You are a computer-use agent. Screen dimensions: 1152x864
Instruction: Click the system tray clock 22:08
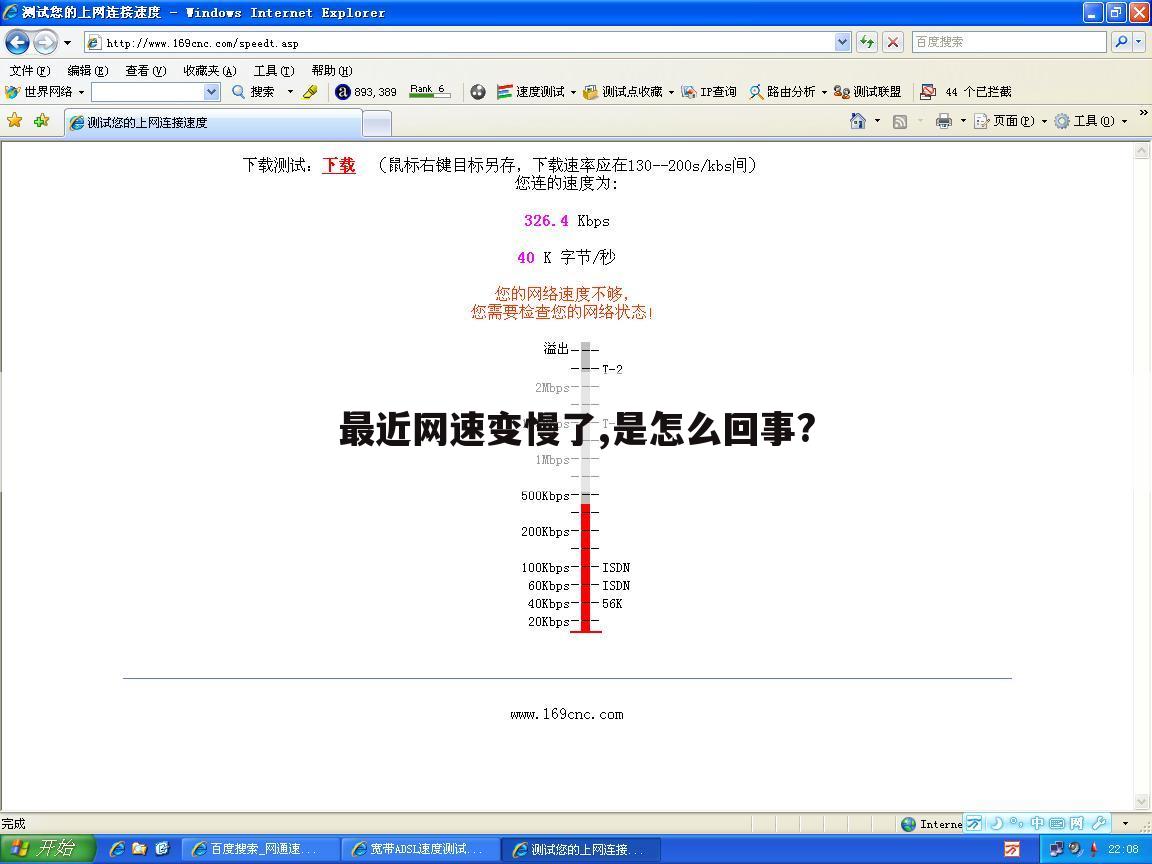[1124, 849]
